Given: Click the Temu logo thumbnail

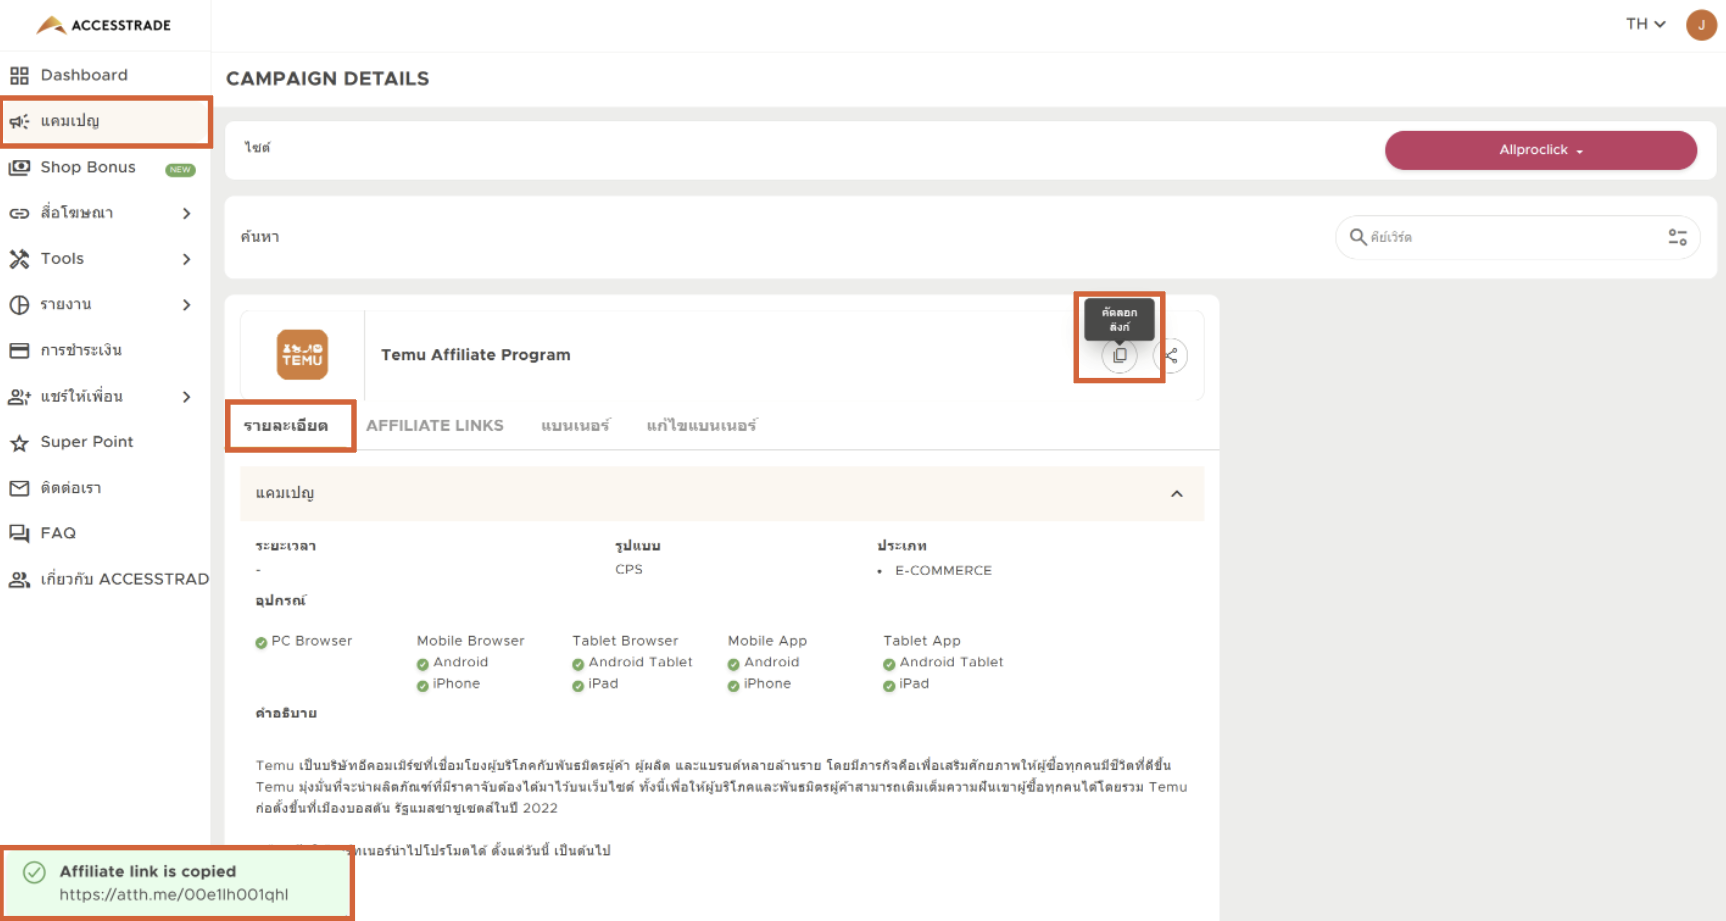Looking at the screenshot, I should (302, 354).
